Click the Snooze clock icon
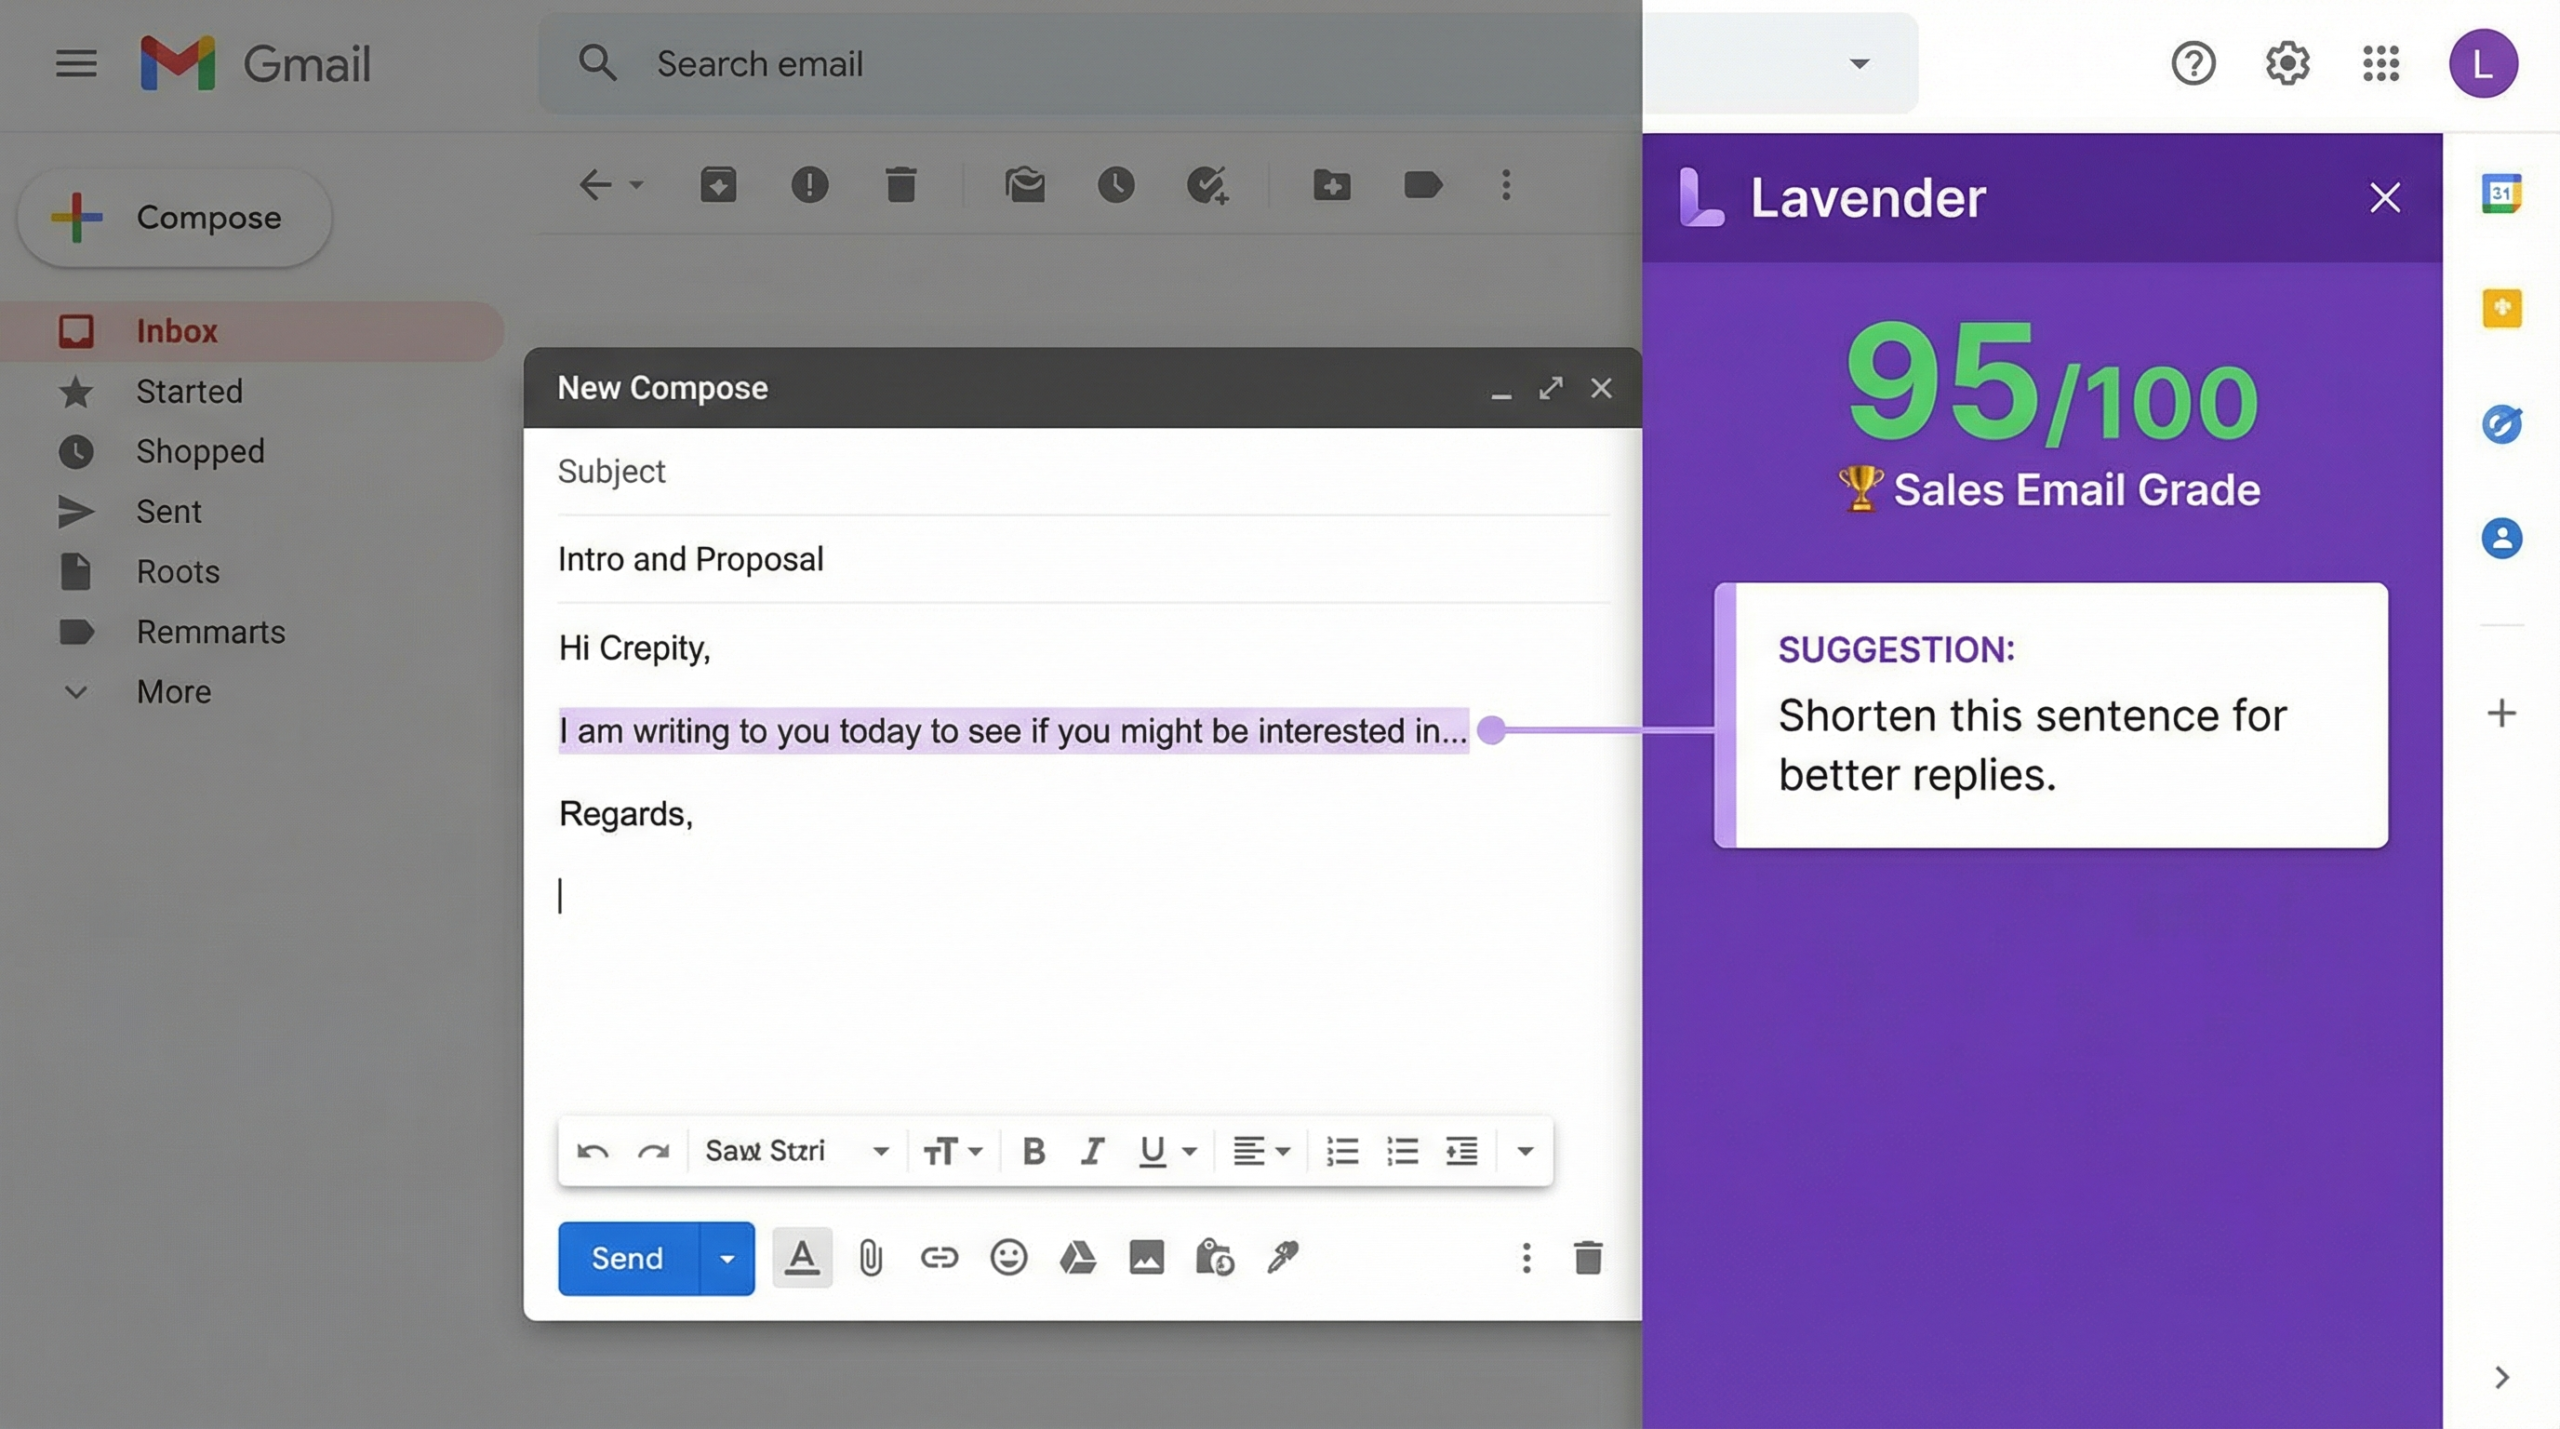Image resolution: width=2560 pixels, height=1429 pixels. coord(1116,185)
